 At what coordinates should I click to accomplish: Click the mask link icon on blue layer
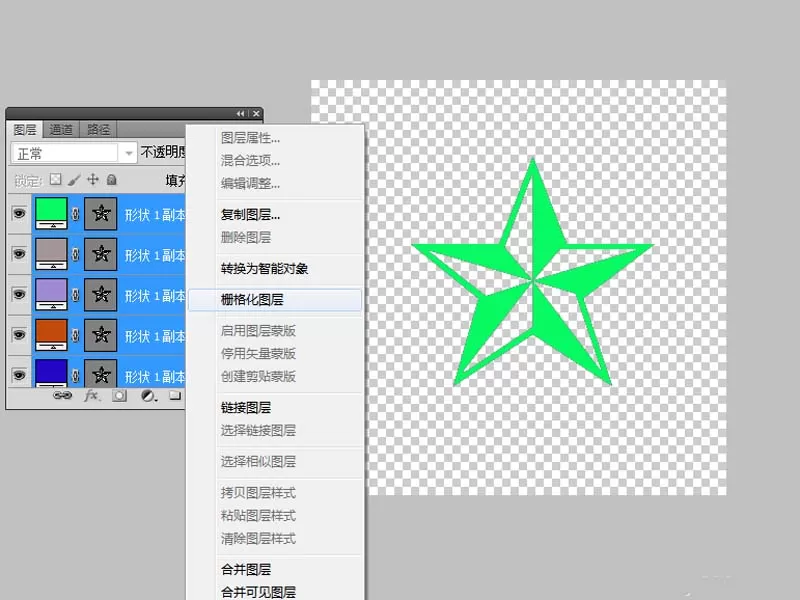tap(76, 376)
